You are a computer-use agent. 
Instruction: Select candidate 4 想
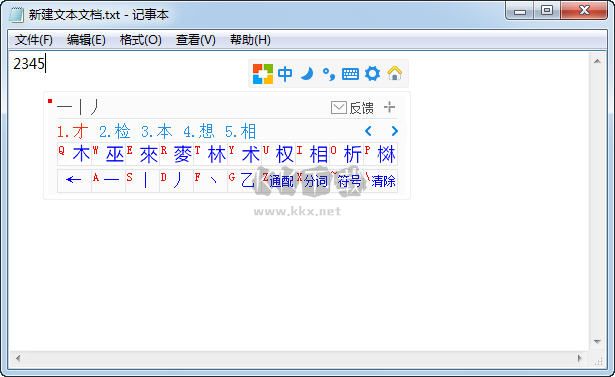[199, 131]
